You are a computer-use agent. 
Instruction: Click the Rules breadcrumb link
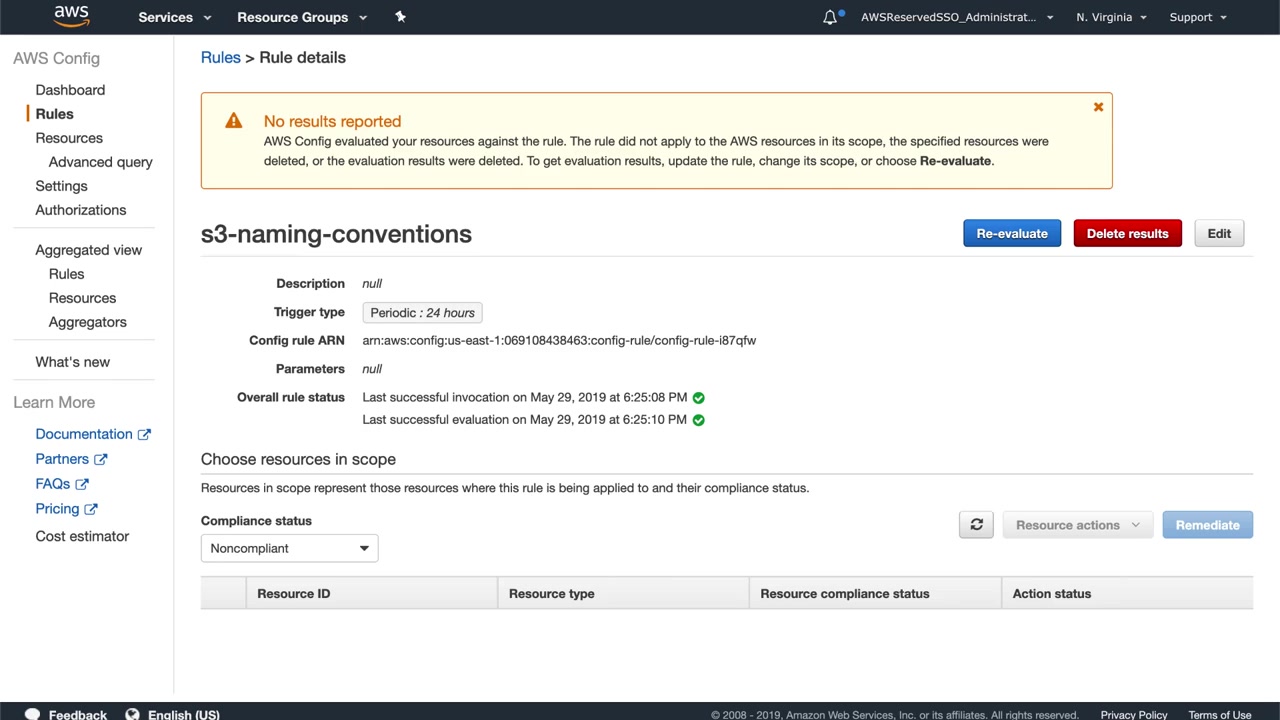220,57
